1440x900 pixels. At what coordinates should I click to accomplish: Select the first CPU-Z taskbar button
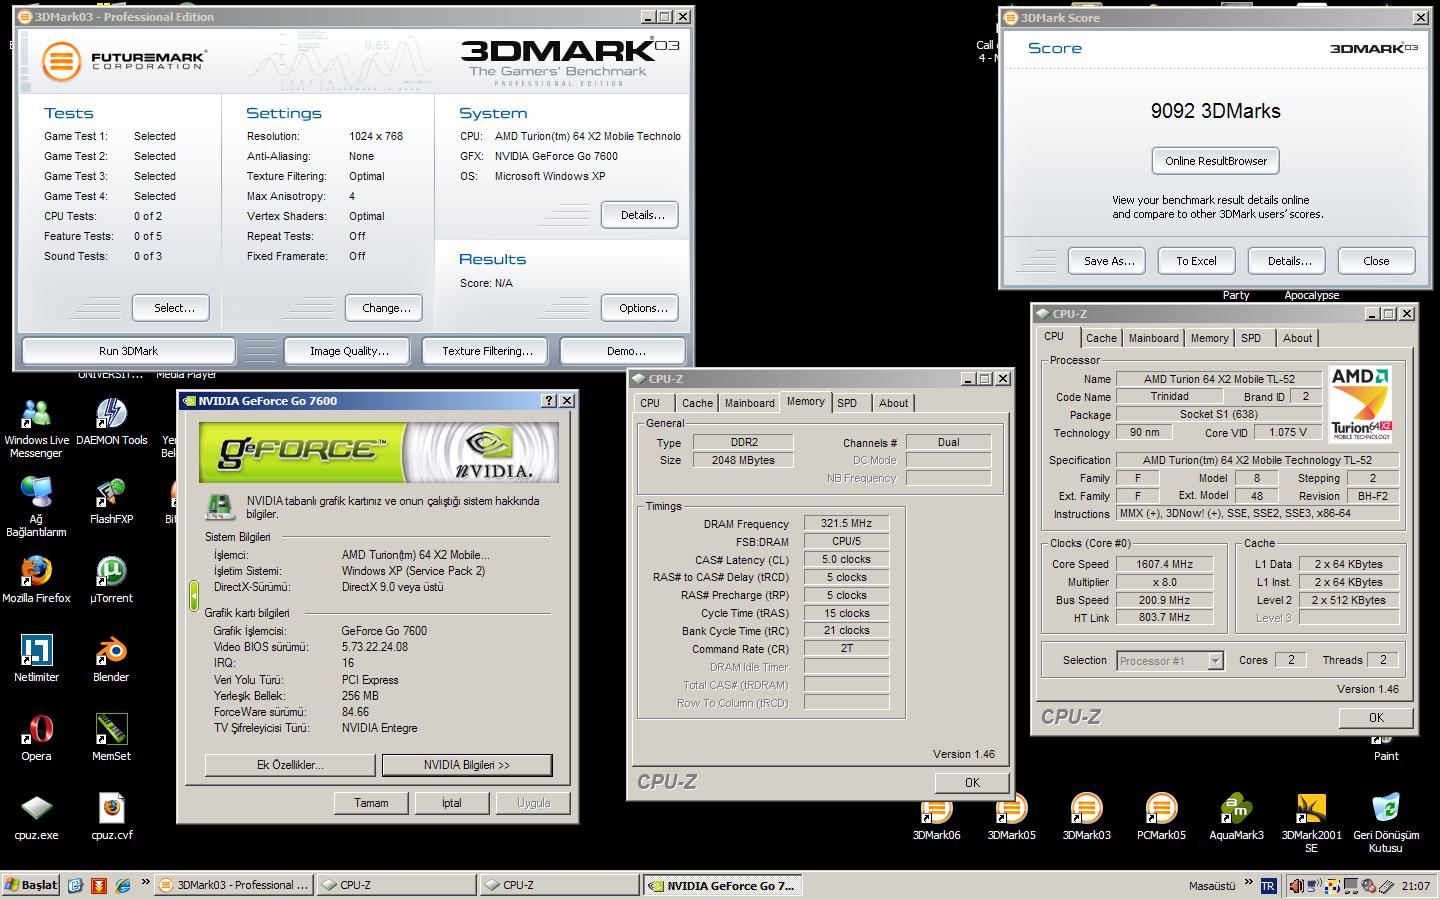point(397,885)
